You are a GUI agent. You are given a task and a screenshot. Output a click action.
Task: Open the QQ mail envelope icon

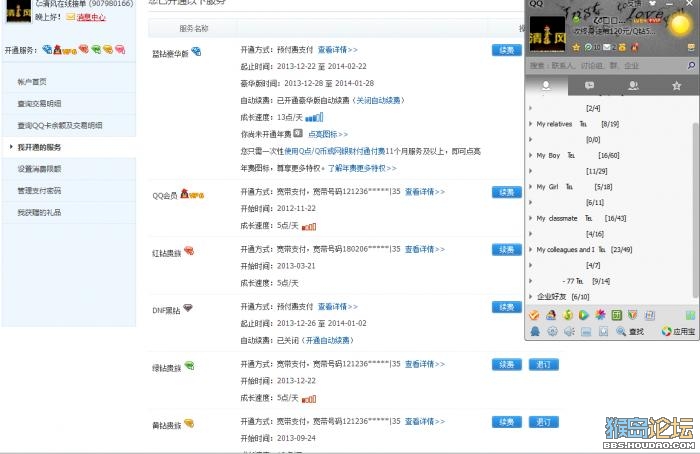click(x=607, y=47)
